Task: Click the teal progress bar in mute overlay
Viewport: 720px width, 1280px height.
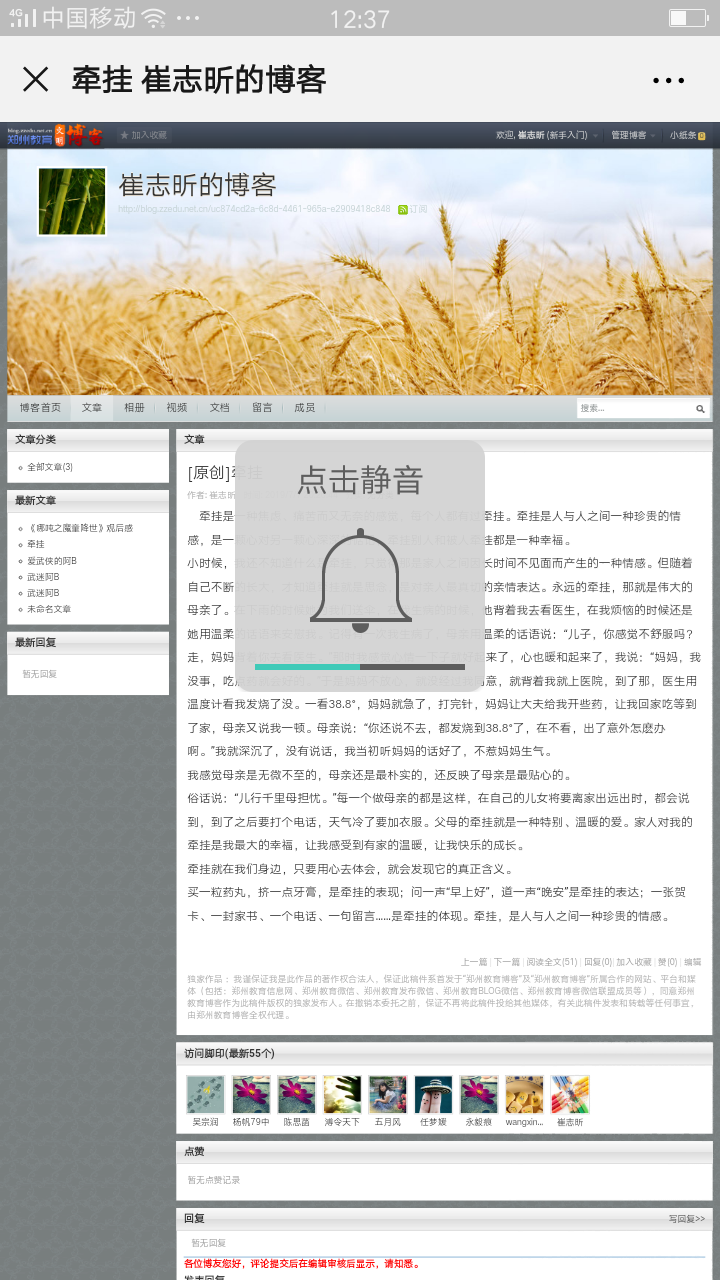Action: (x=307, y=666)
